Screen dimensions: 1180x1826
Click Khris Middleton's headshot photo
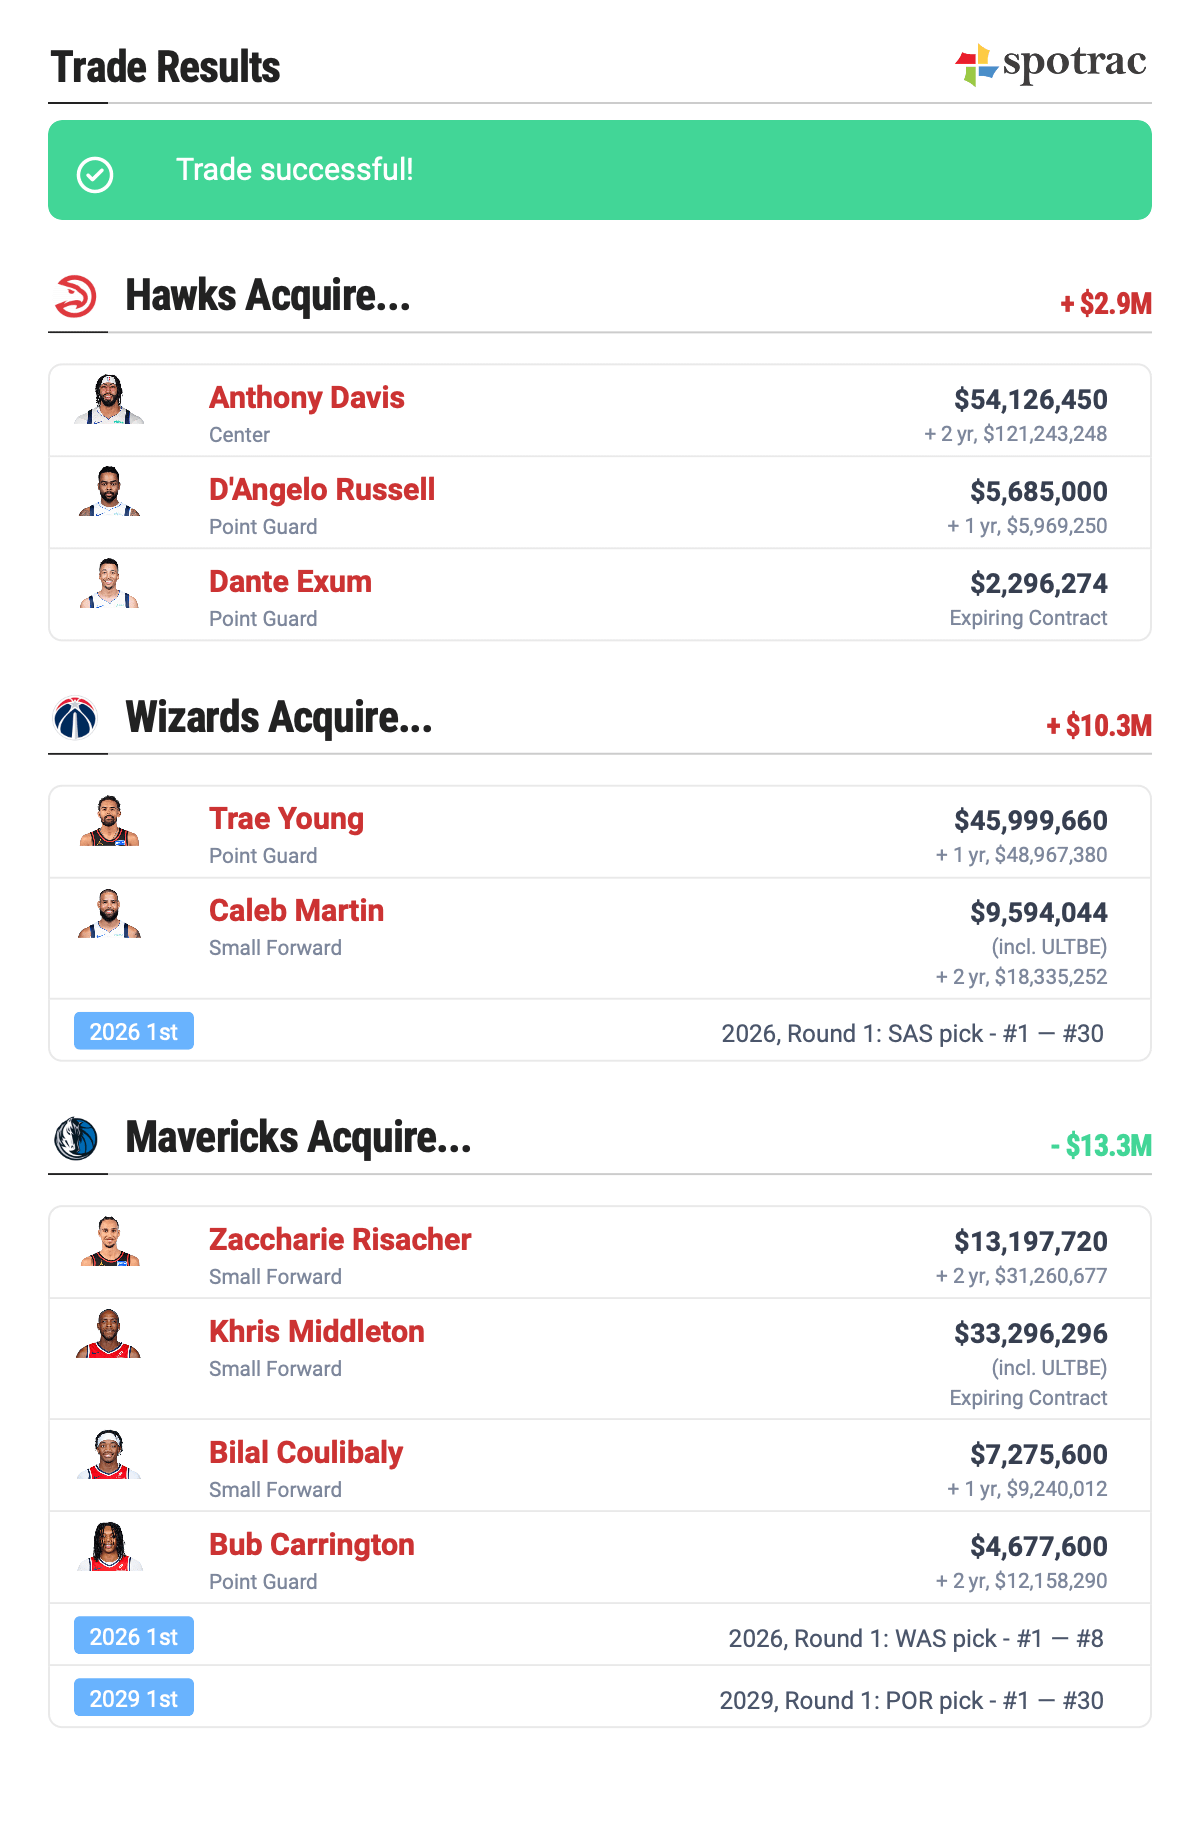[x=109, y=1334]
